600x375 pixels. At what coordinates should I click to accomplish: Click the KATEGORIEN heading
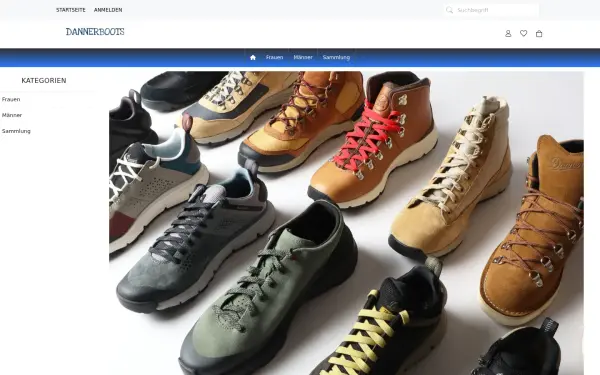(x=44, y=81)
